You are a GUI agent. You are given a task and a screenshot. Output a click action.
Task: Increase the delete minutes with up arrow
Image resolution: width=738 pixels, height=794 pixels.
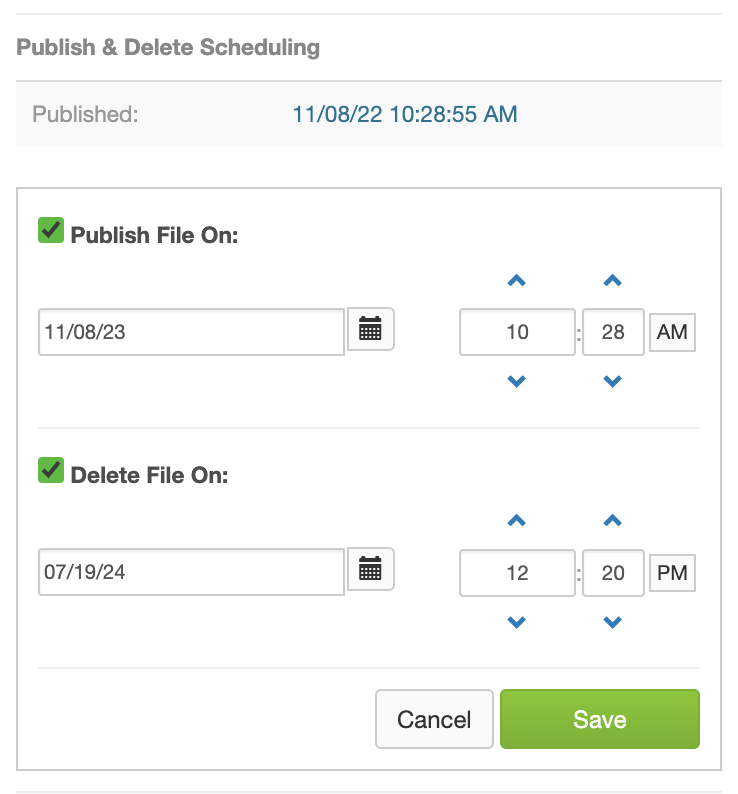pos(612,521)
